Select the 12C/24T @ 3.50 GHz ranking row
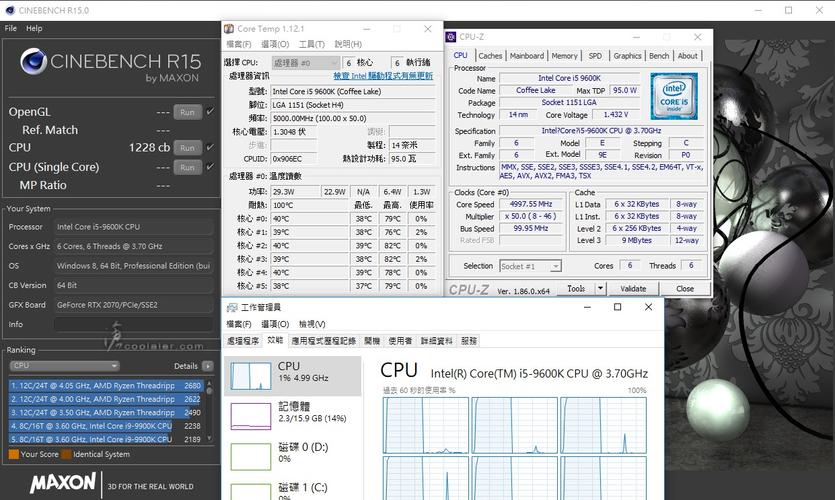 pos(105,412)
